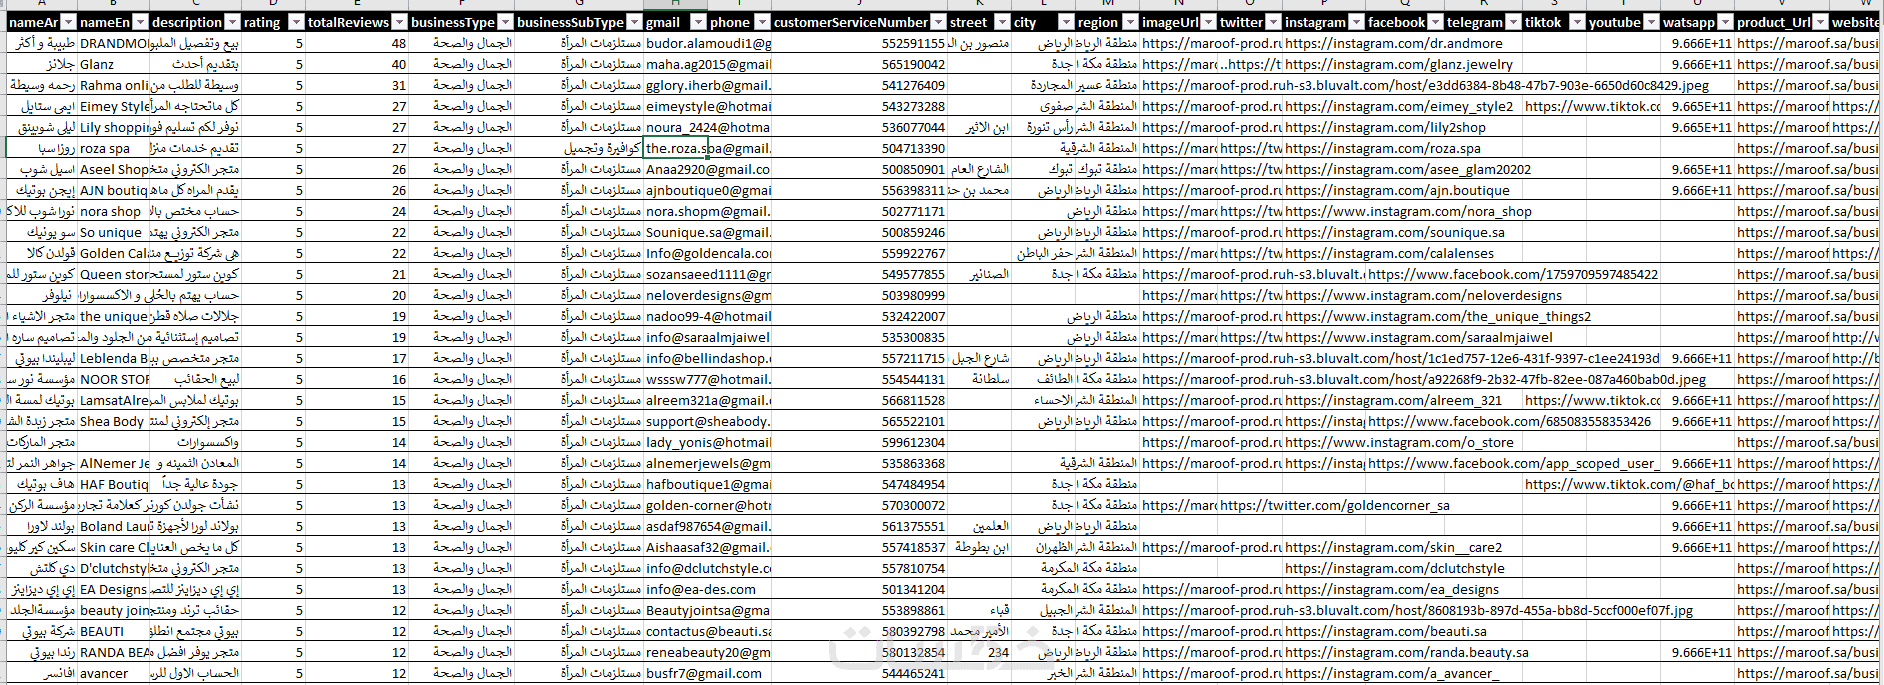
Task: Select the 'Glanz' nameEn cell
Action: [x=113, y=64]
